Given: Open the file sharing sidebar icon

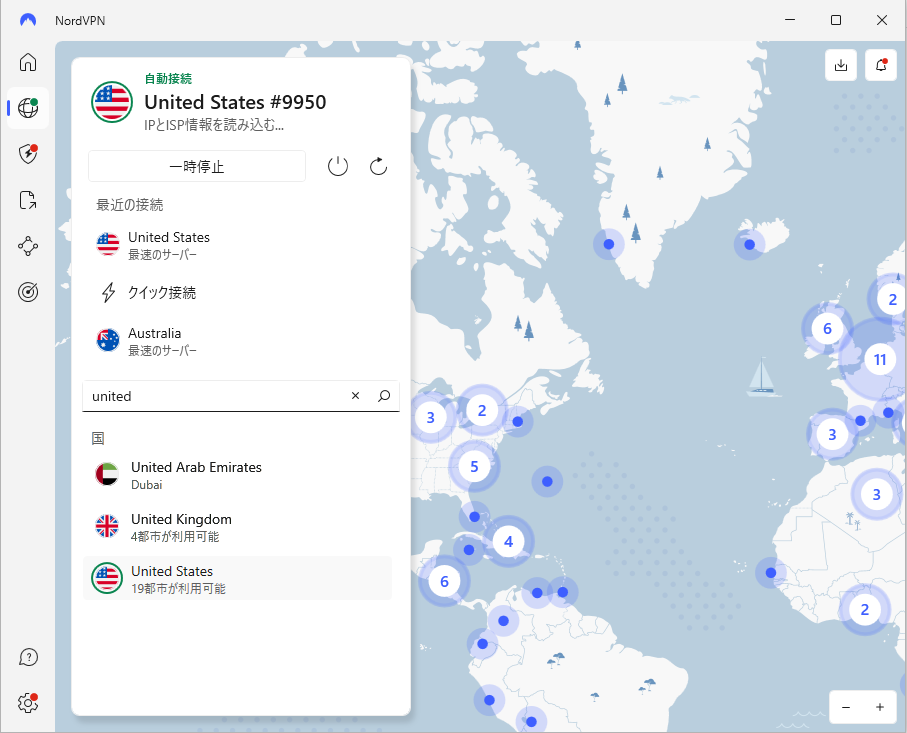Looking at the screenshot, I should point(28,200).
